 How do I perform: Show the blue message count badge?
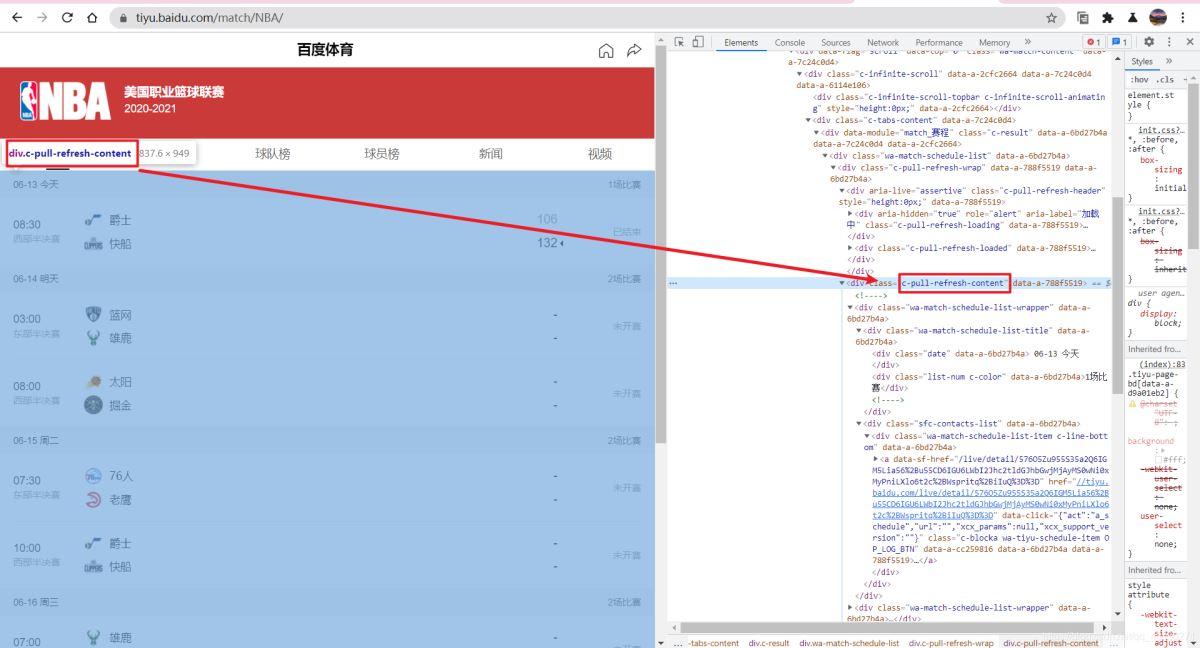[1120, 42]
